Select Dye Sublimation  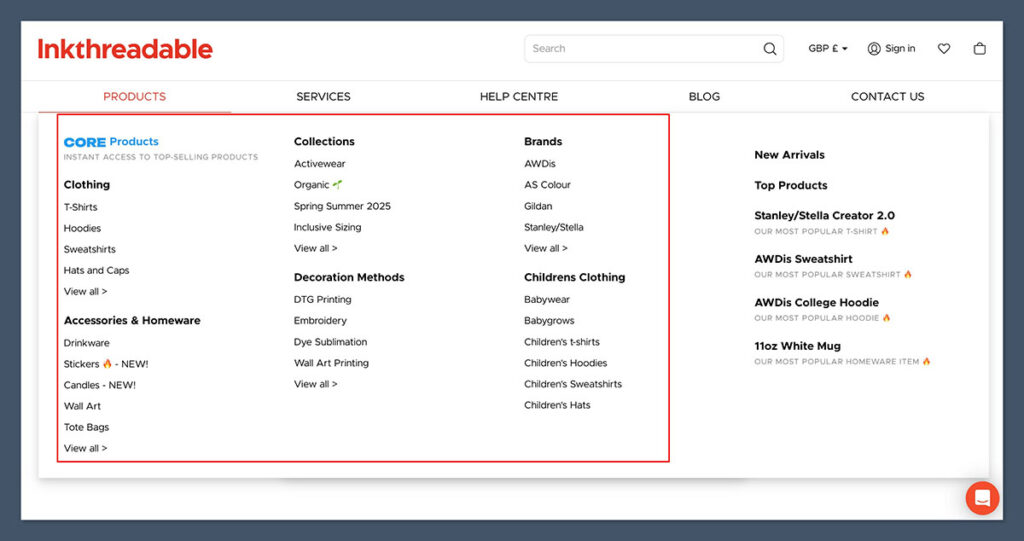pos(330,342)
